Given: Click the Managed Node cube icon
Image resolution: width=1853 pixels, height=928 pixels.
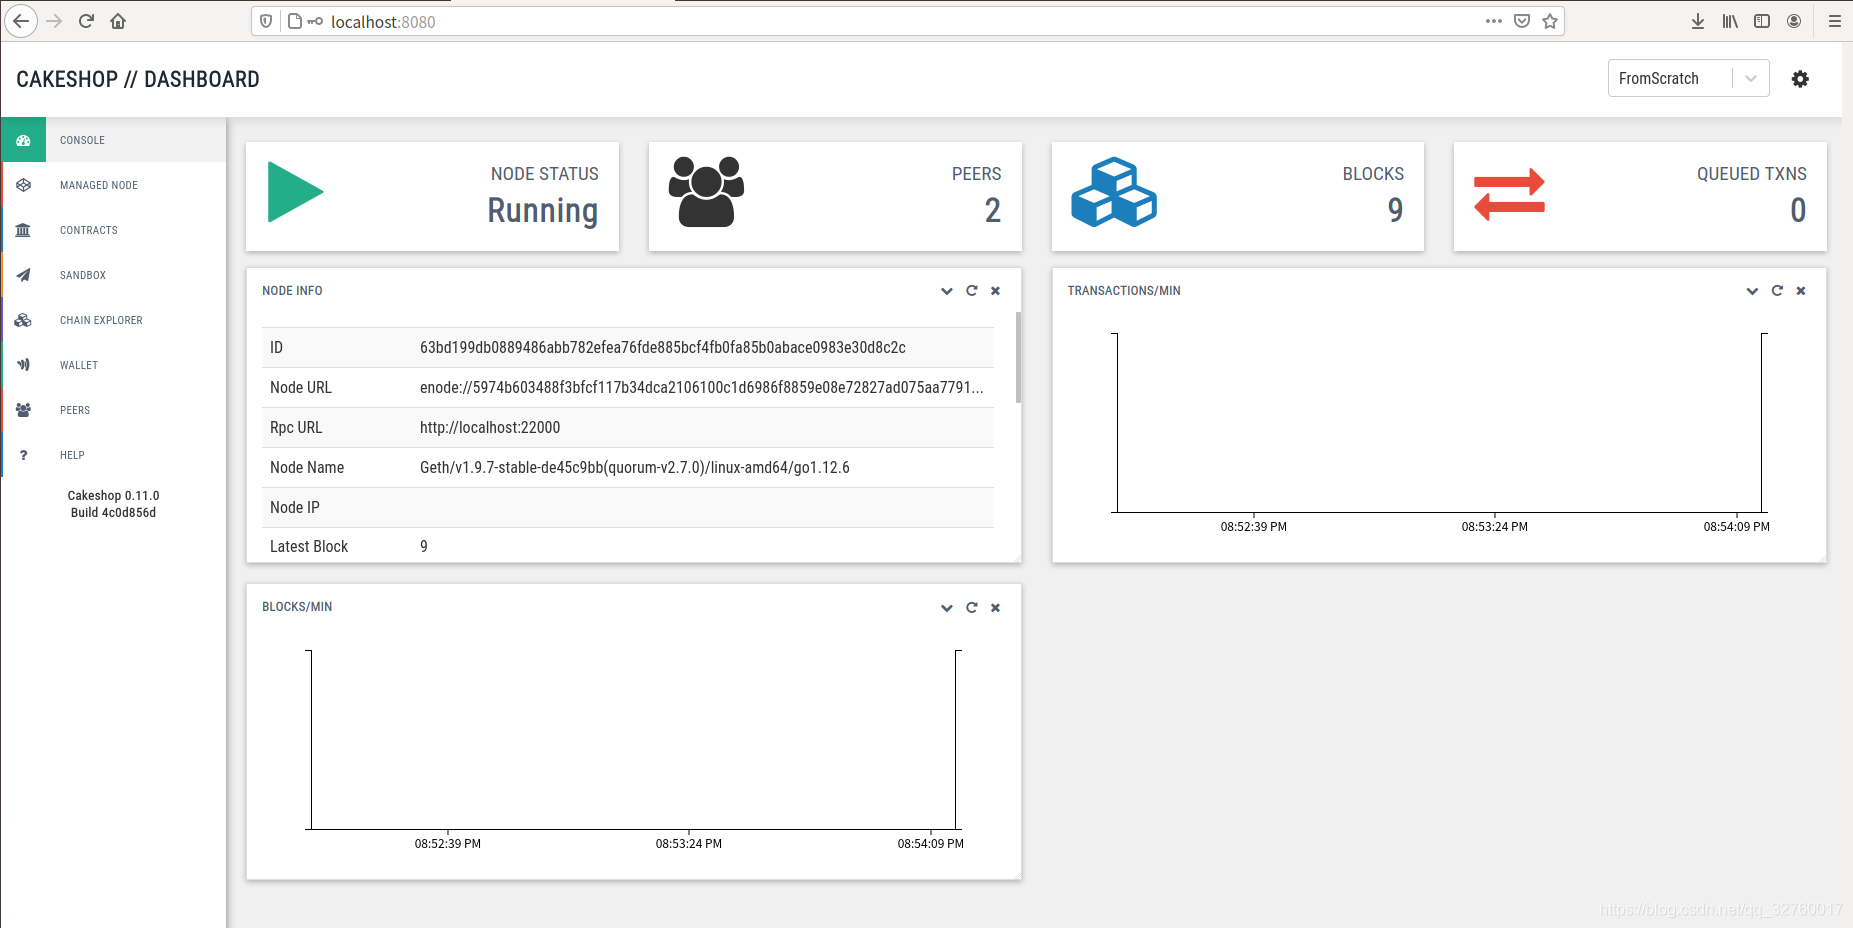Looking at the screenshot, I should (x=23, y=185).
